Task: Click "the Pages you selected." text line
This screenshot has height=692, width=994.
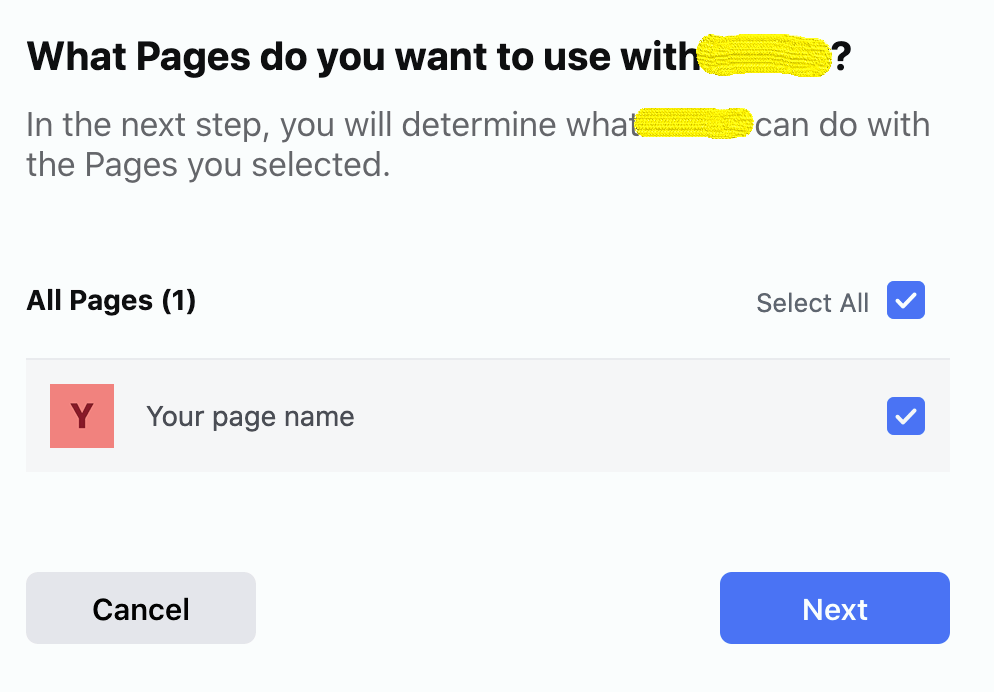Action: (x=207, y=164)
